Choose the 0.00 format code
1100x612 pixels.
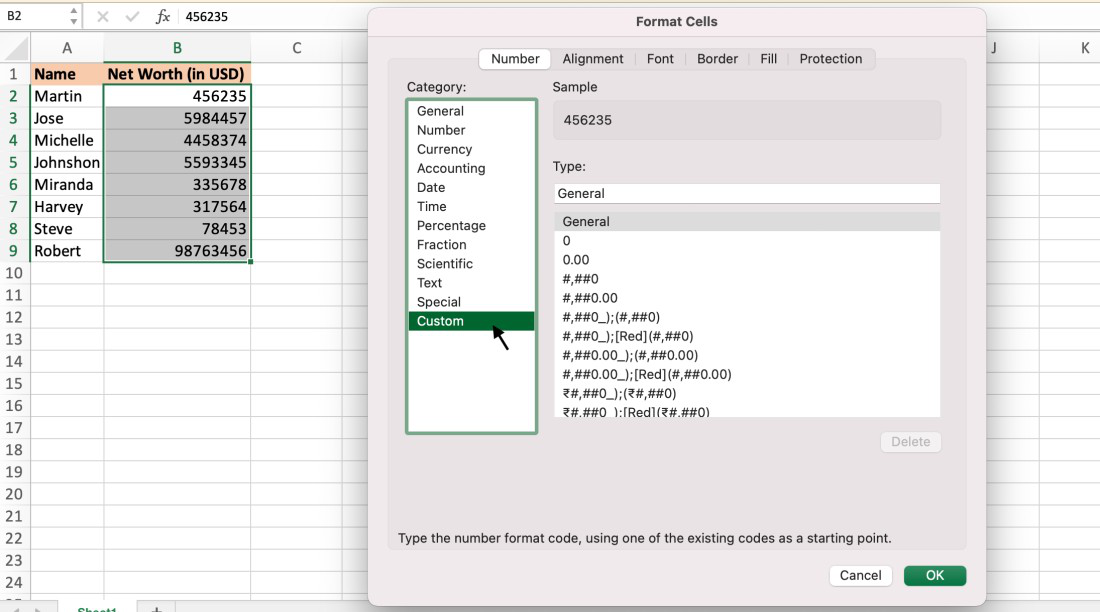point(576,260)
